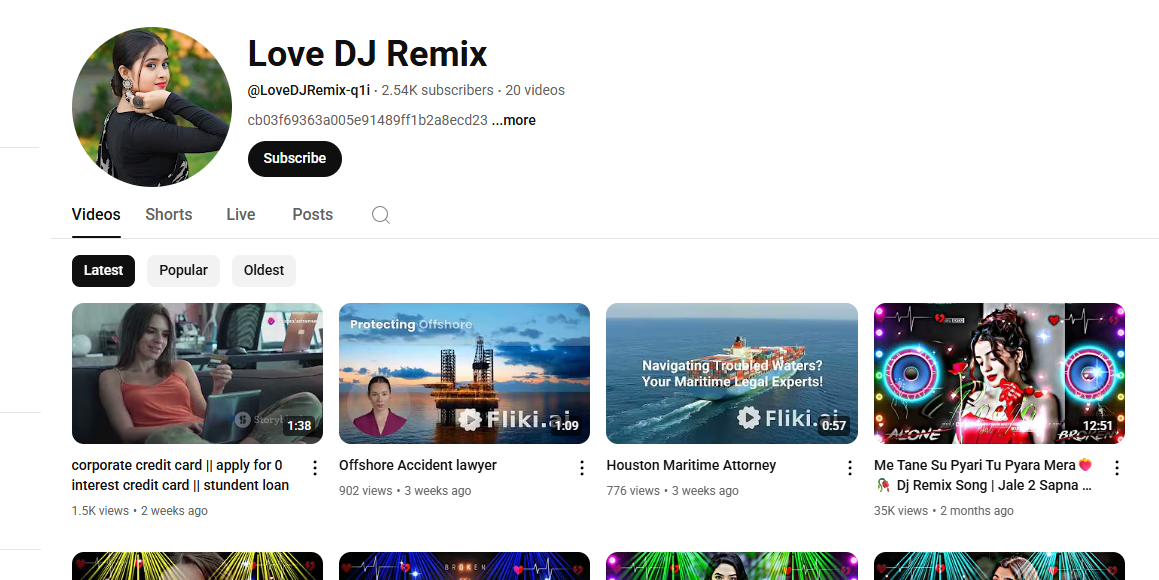The height and width of the screenshot is (580, 1159).
Task: Open options menu for Houston Maritime Attorney video
Action: [x=850, y=468]
